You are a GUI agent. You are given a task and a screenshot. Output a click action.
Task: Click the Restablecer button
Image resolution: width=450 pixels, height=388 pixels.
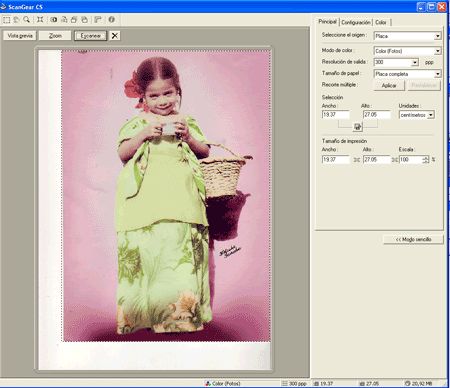(x=424, y=86)
